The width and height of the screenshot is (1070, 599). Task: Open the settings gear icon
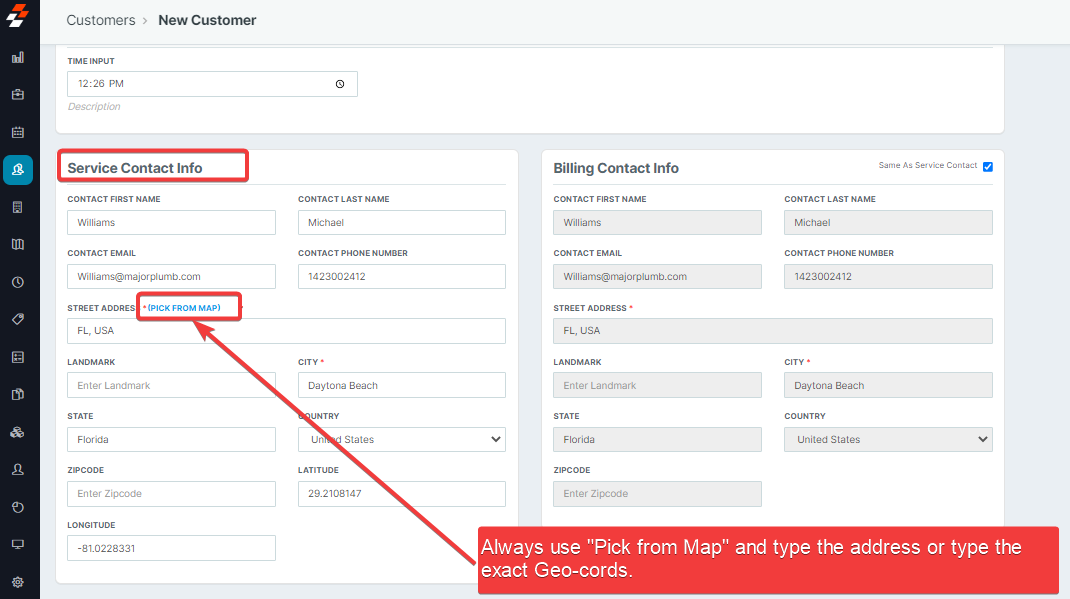click(x=18, y=582)
